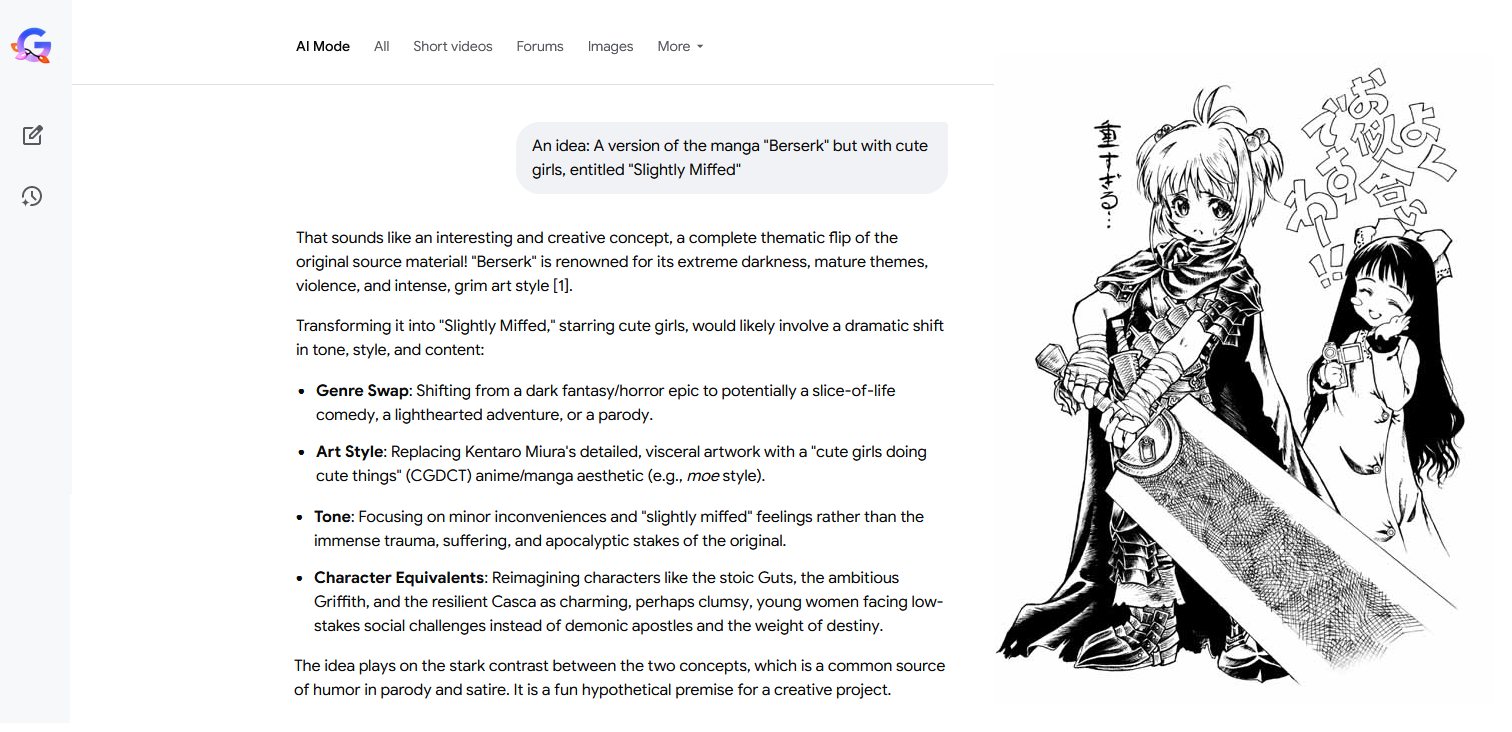1512x732 pixels.
Task: Click the line starting "Transforming it into"
Action: coord(620,326)
